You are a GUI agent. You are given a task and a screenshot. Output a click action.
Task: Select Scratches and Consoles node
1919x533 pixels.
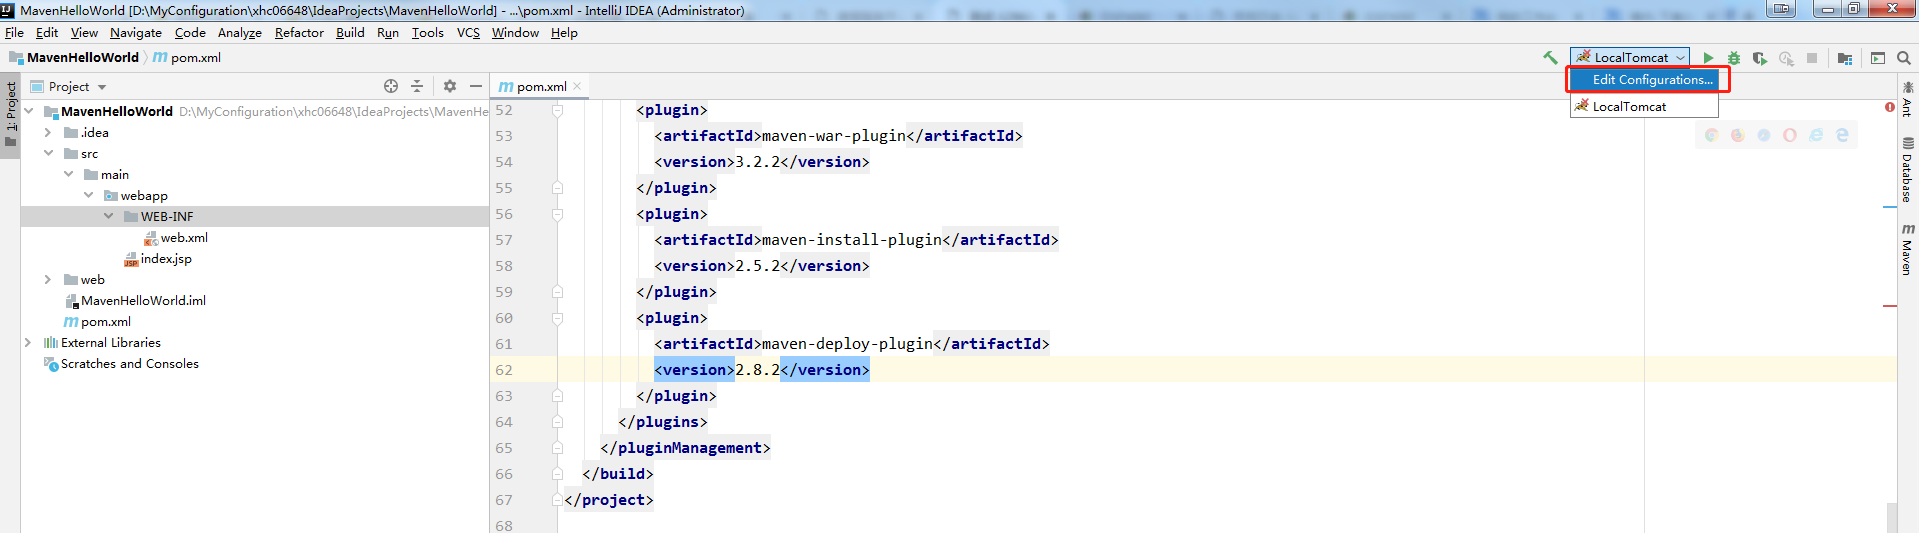(x=129, y=363)
